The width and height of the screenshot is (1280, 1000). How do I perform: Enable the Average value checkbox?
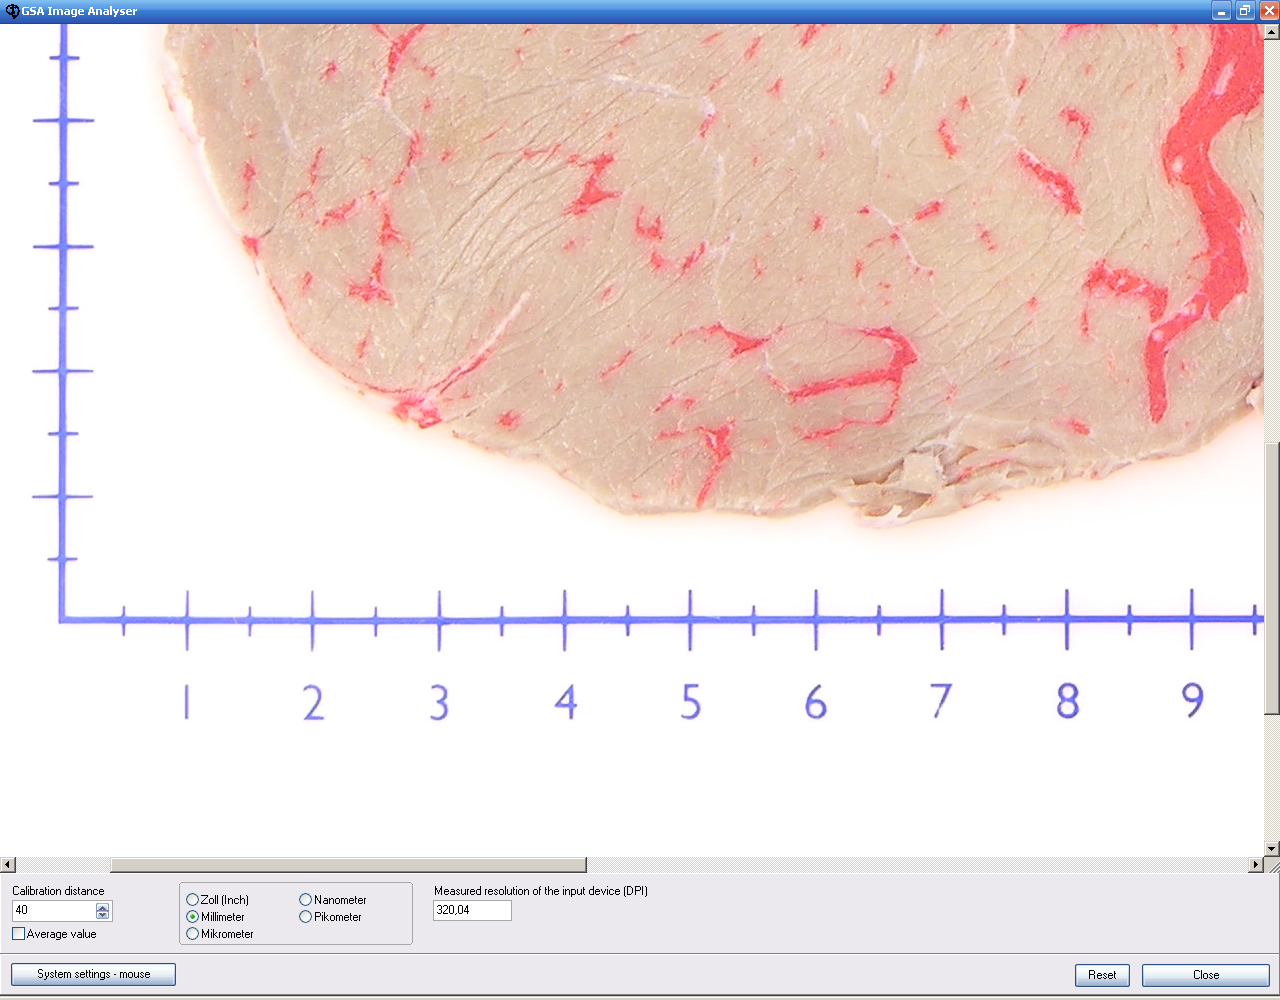click(x=18, y=934)
